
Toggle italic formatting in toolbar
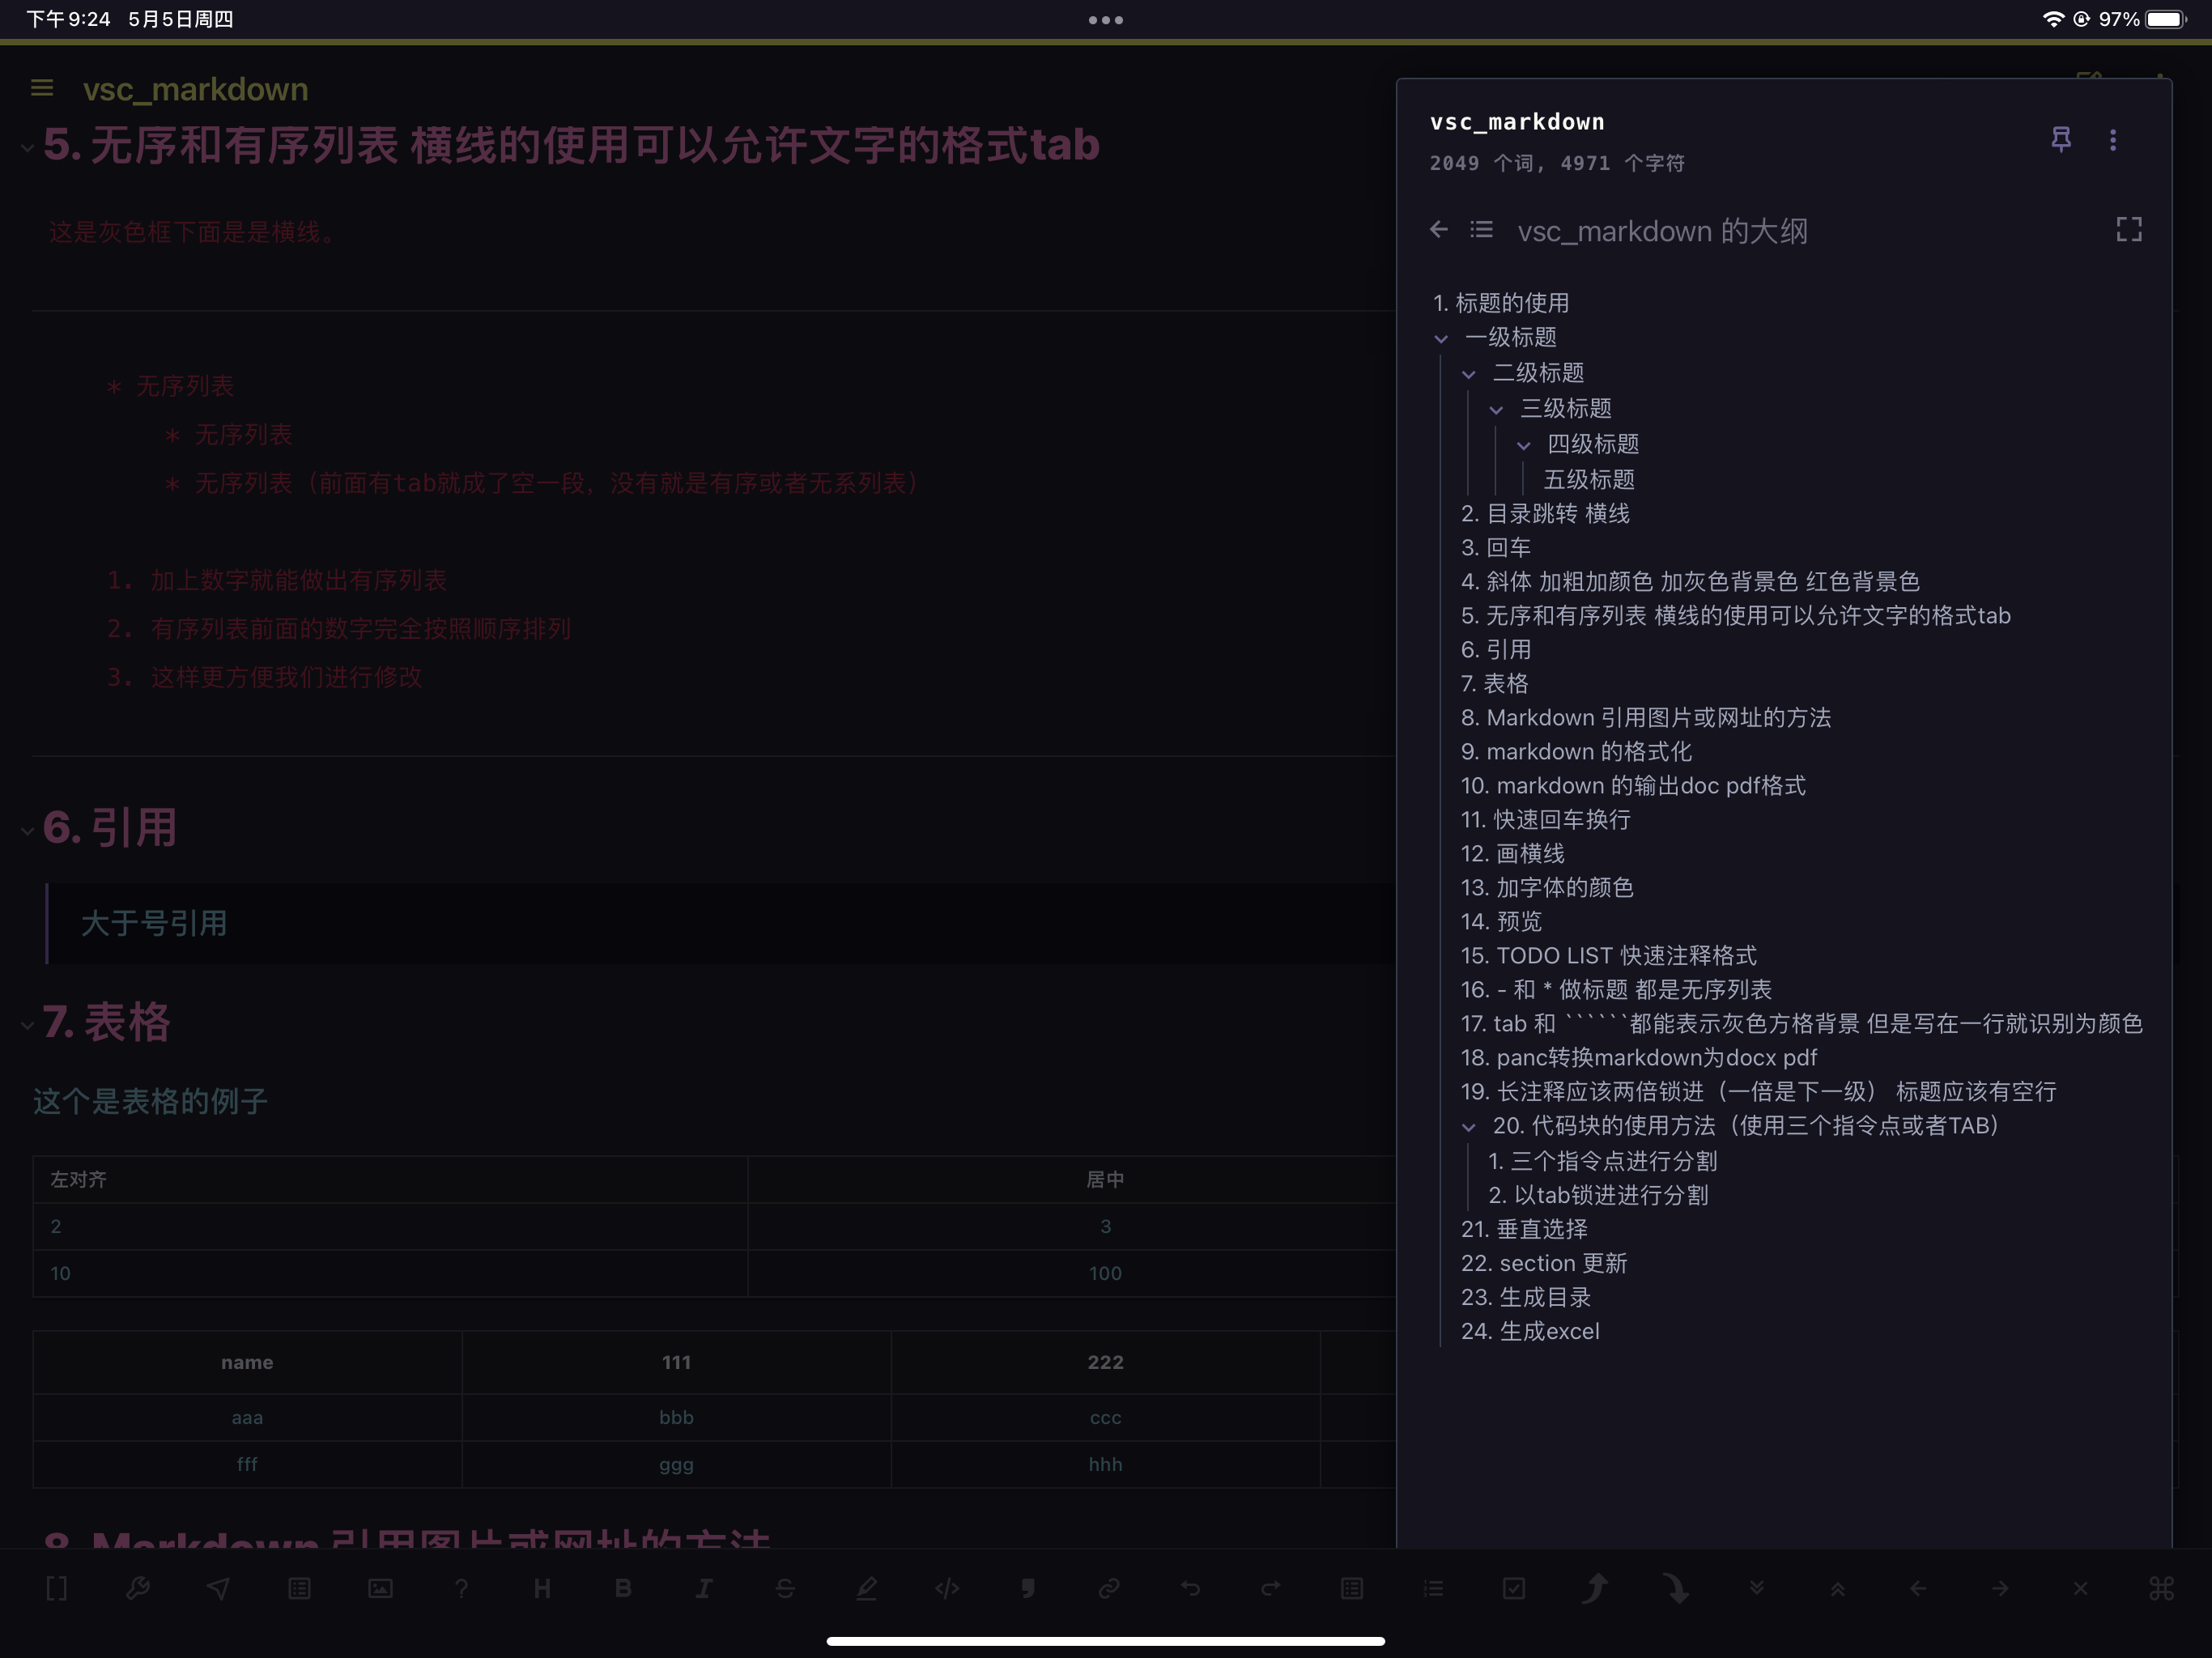(x=704, y=1588)
